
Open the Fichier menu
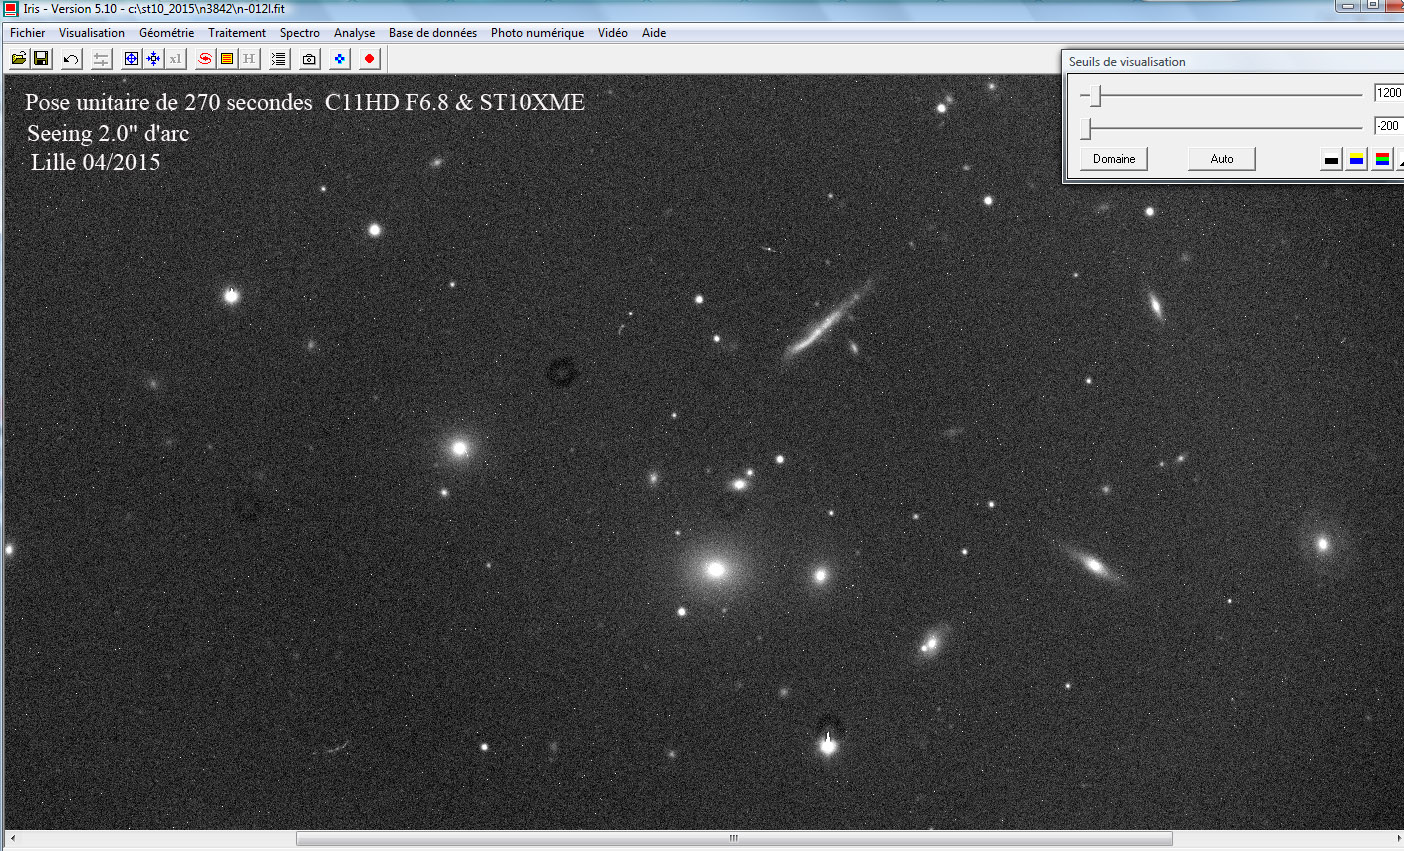[x=28, y=33]
